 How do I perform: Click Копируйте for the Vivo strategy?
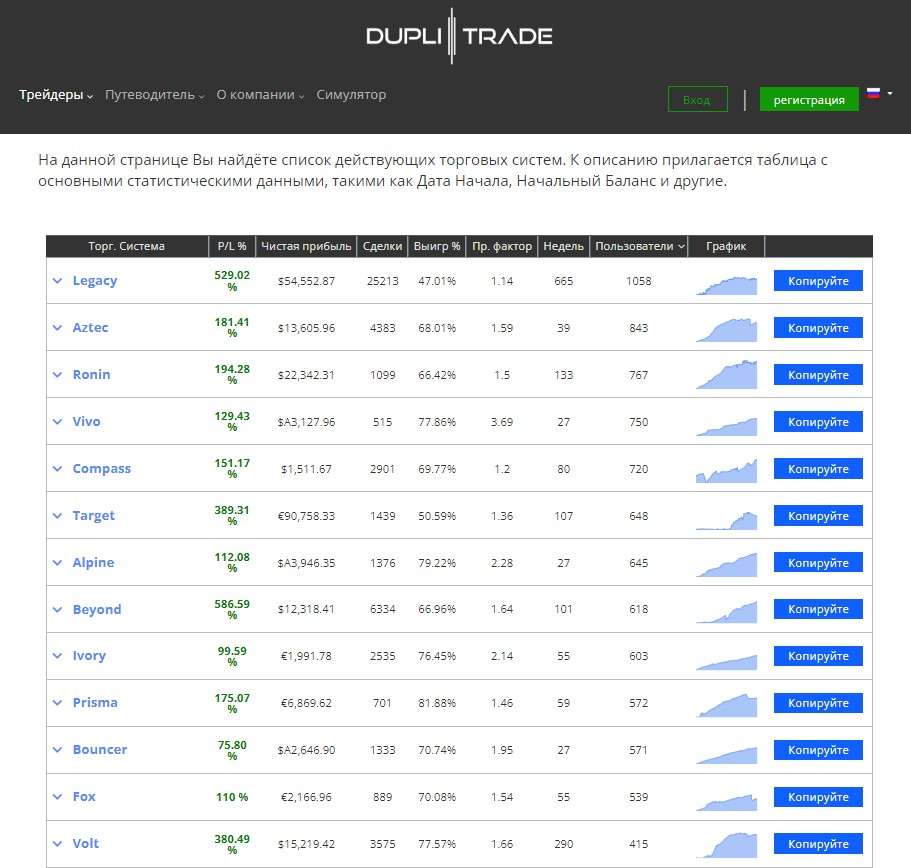tap(818, 422)
